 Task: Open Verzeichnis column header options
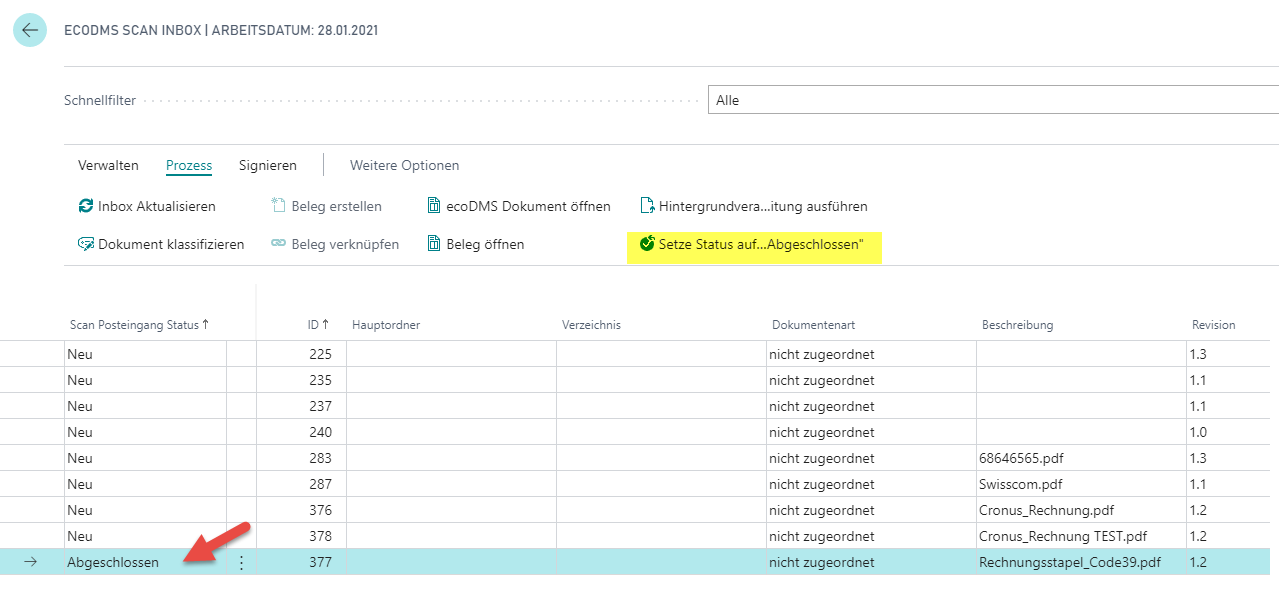[x=592, y=325]
